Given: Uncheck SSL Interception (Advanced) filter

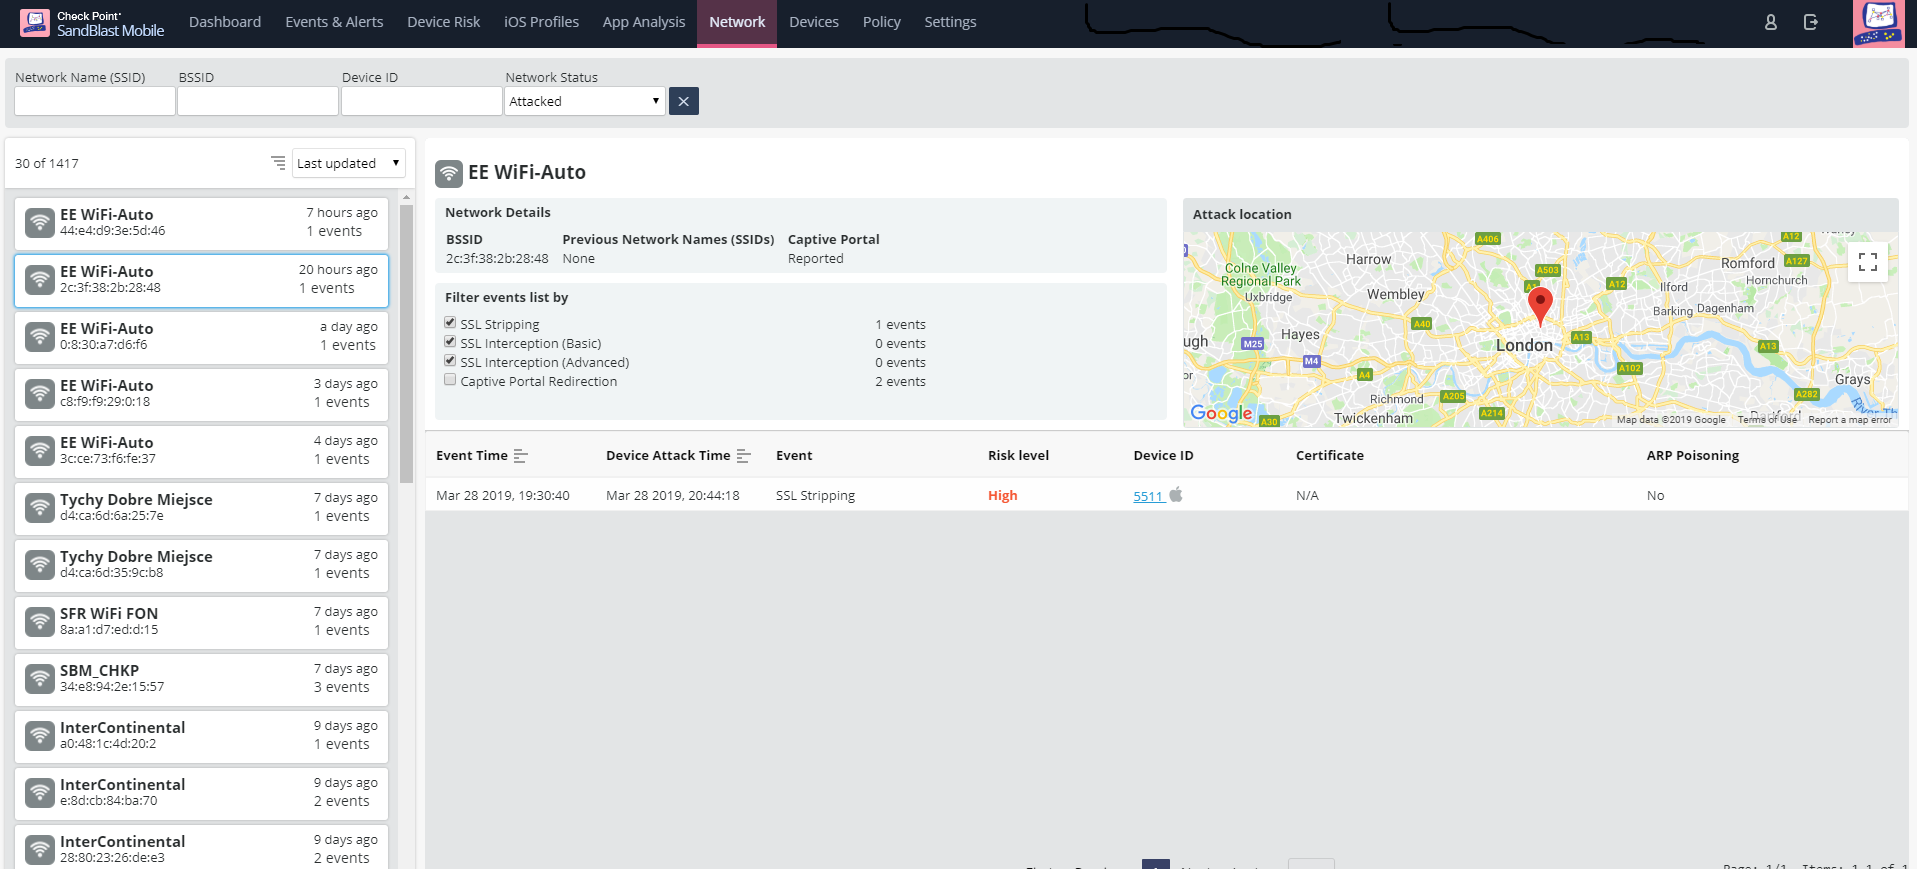Looking at the screenshot, I should click(450, 361).
